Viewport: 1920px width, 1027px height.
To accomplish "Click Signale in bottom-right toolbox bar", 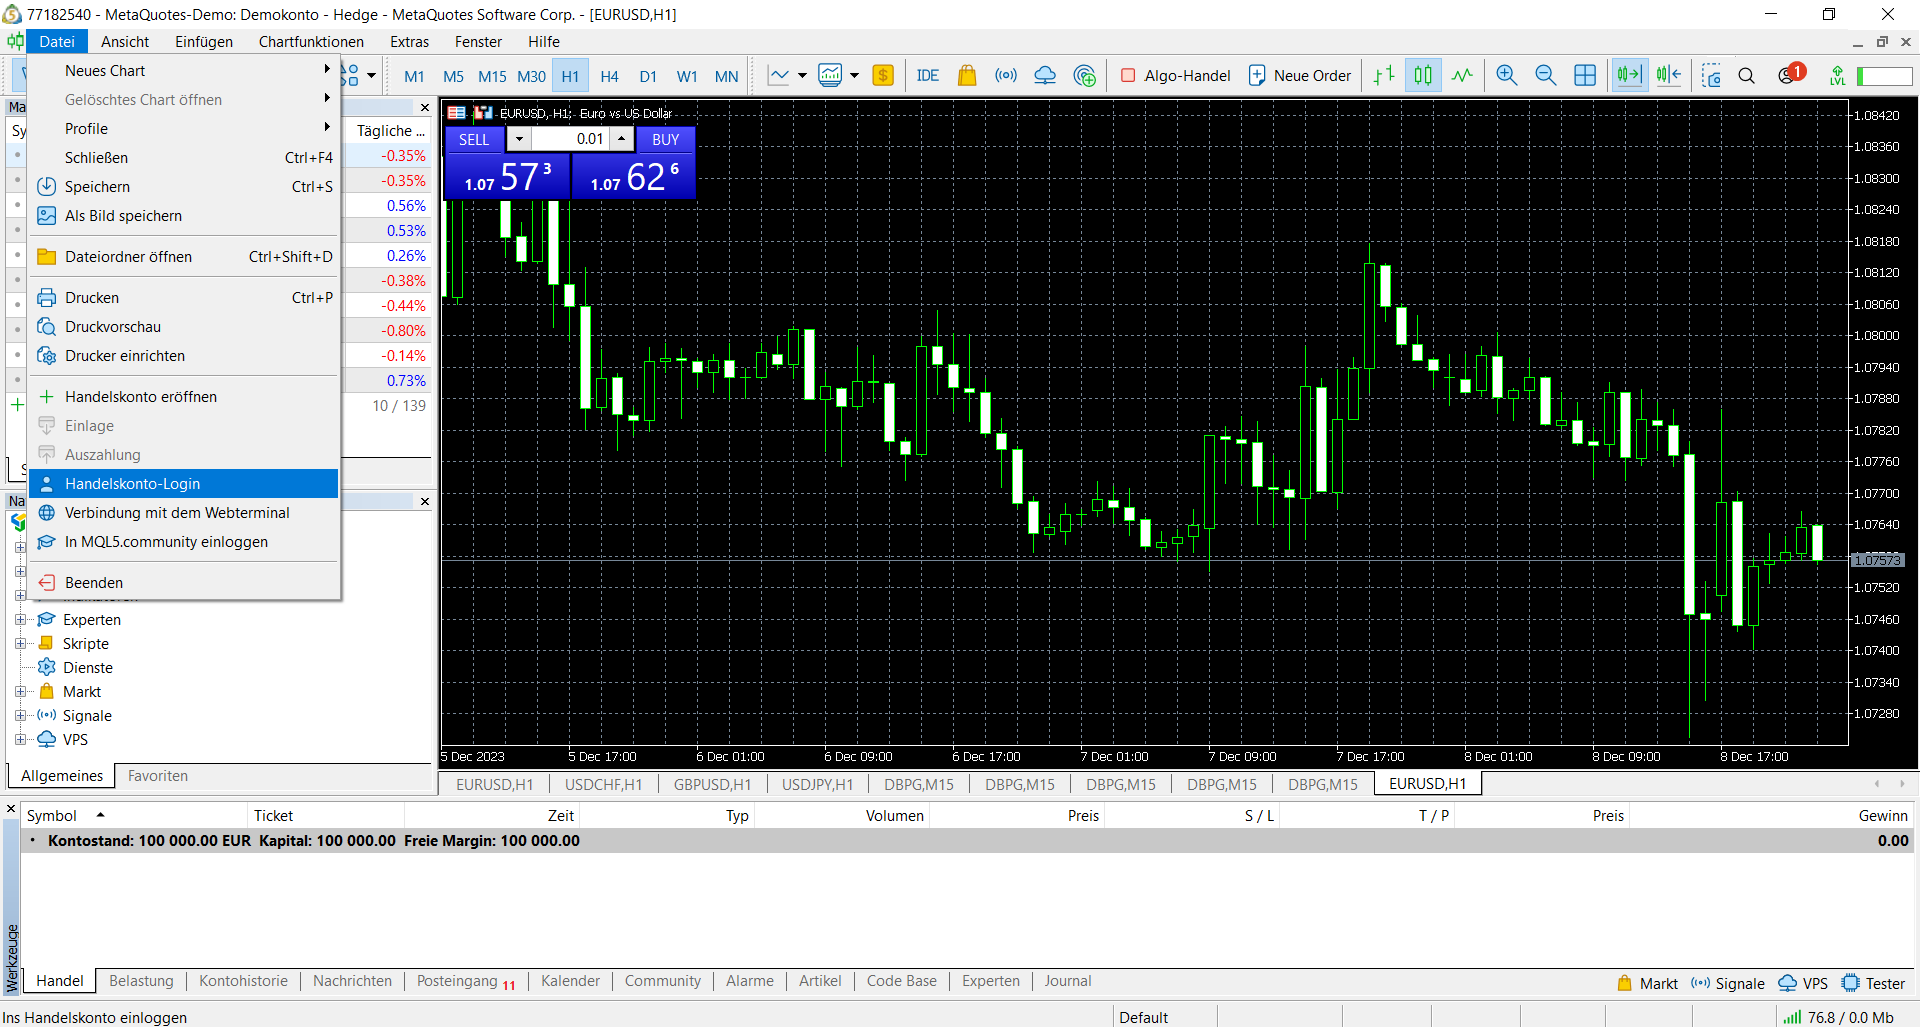I will pos(1728,984).
